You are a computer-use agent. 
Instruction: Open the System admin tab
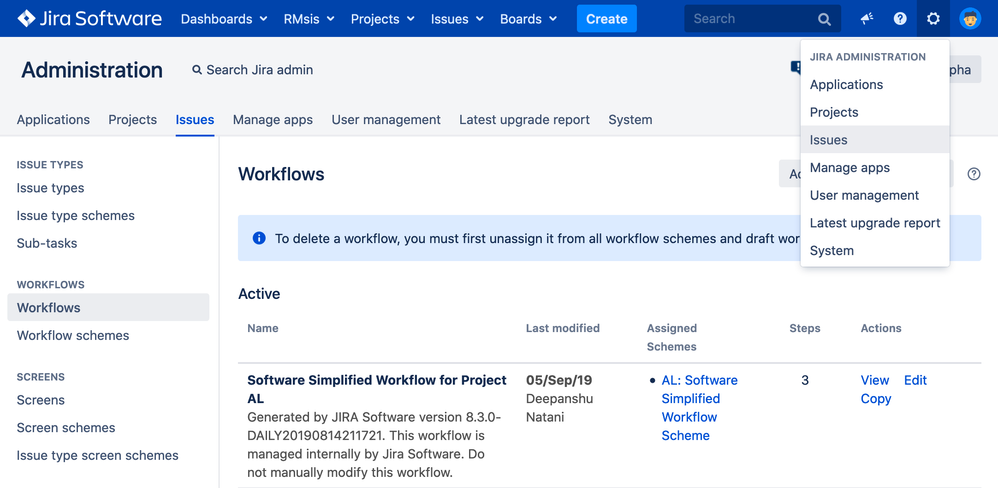[630, 120]
